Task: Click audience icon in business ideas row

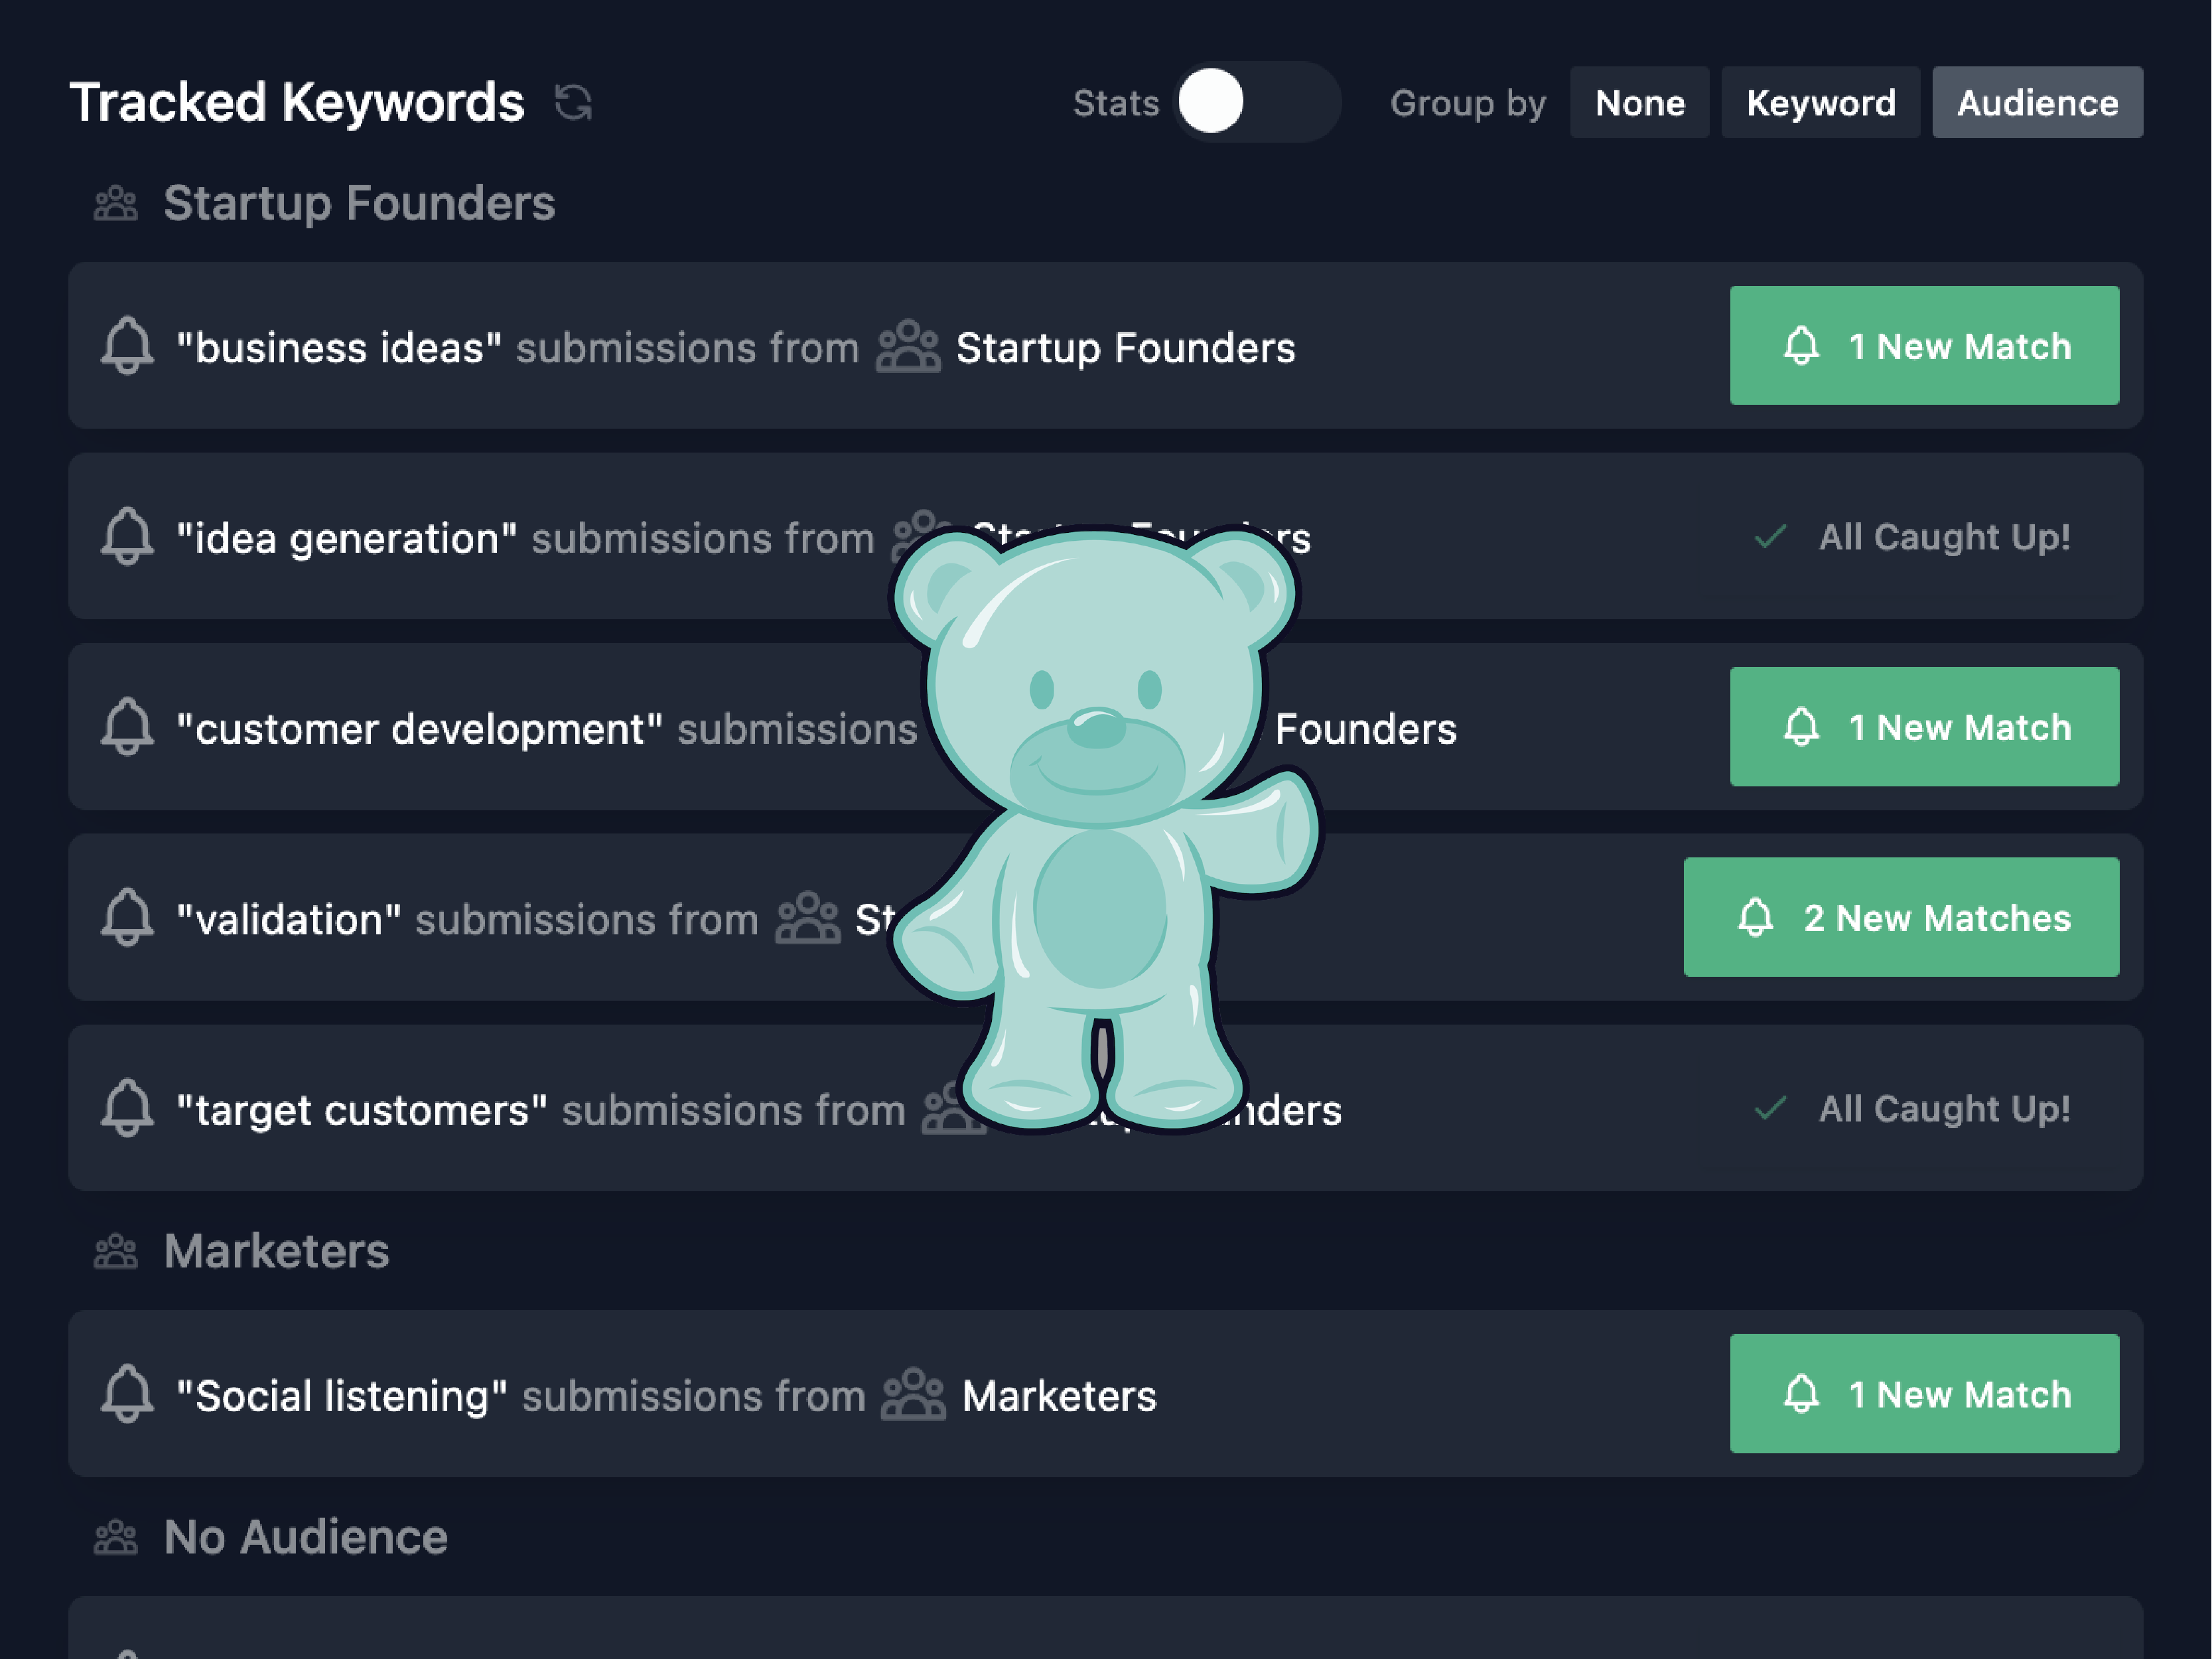Action: 908,346
